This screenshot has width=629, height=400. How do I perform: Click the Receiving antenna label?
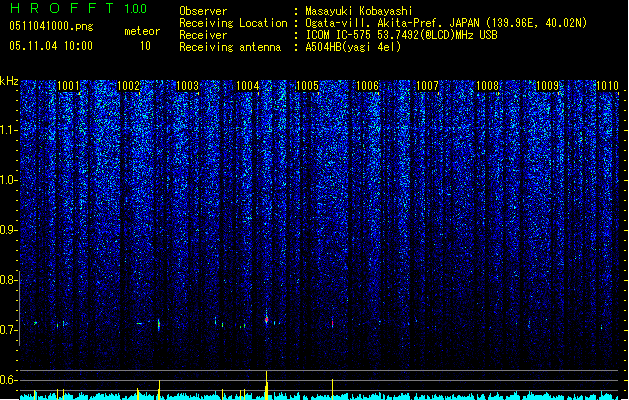click(x=230, y=47)
